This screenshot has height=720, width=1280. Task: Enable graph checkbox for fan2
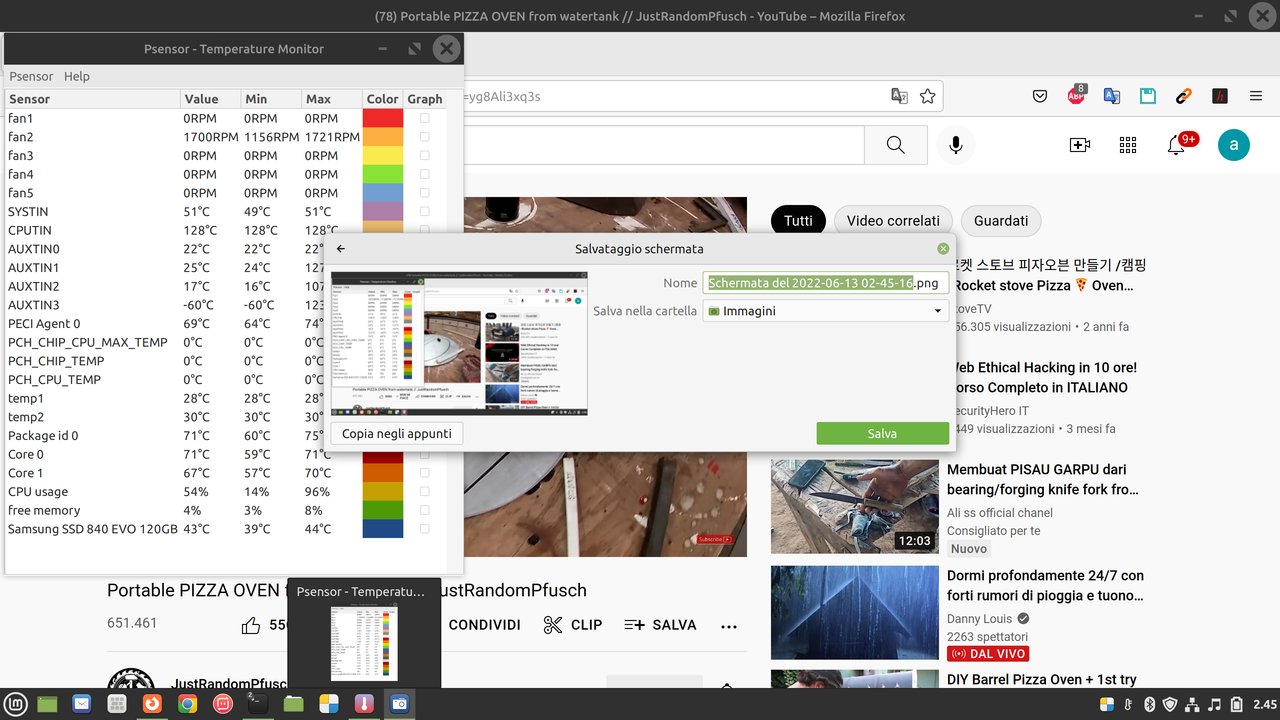pyautogui.click(x=424, y=137)
